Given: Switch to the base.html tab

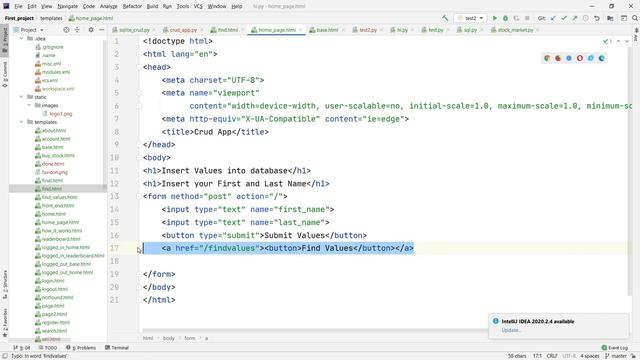Looking at the screenshot, I should click(324, 30).
